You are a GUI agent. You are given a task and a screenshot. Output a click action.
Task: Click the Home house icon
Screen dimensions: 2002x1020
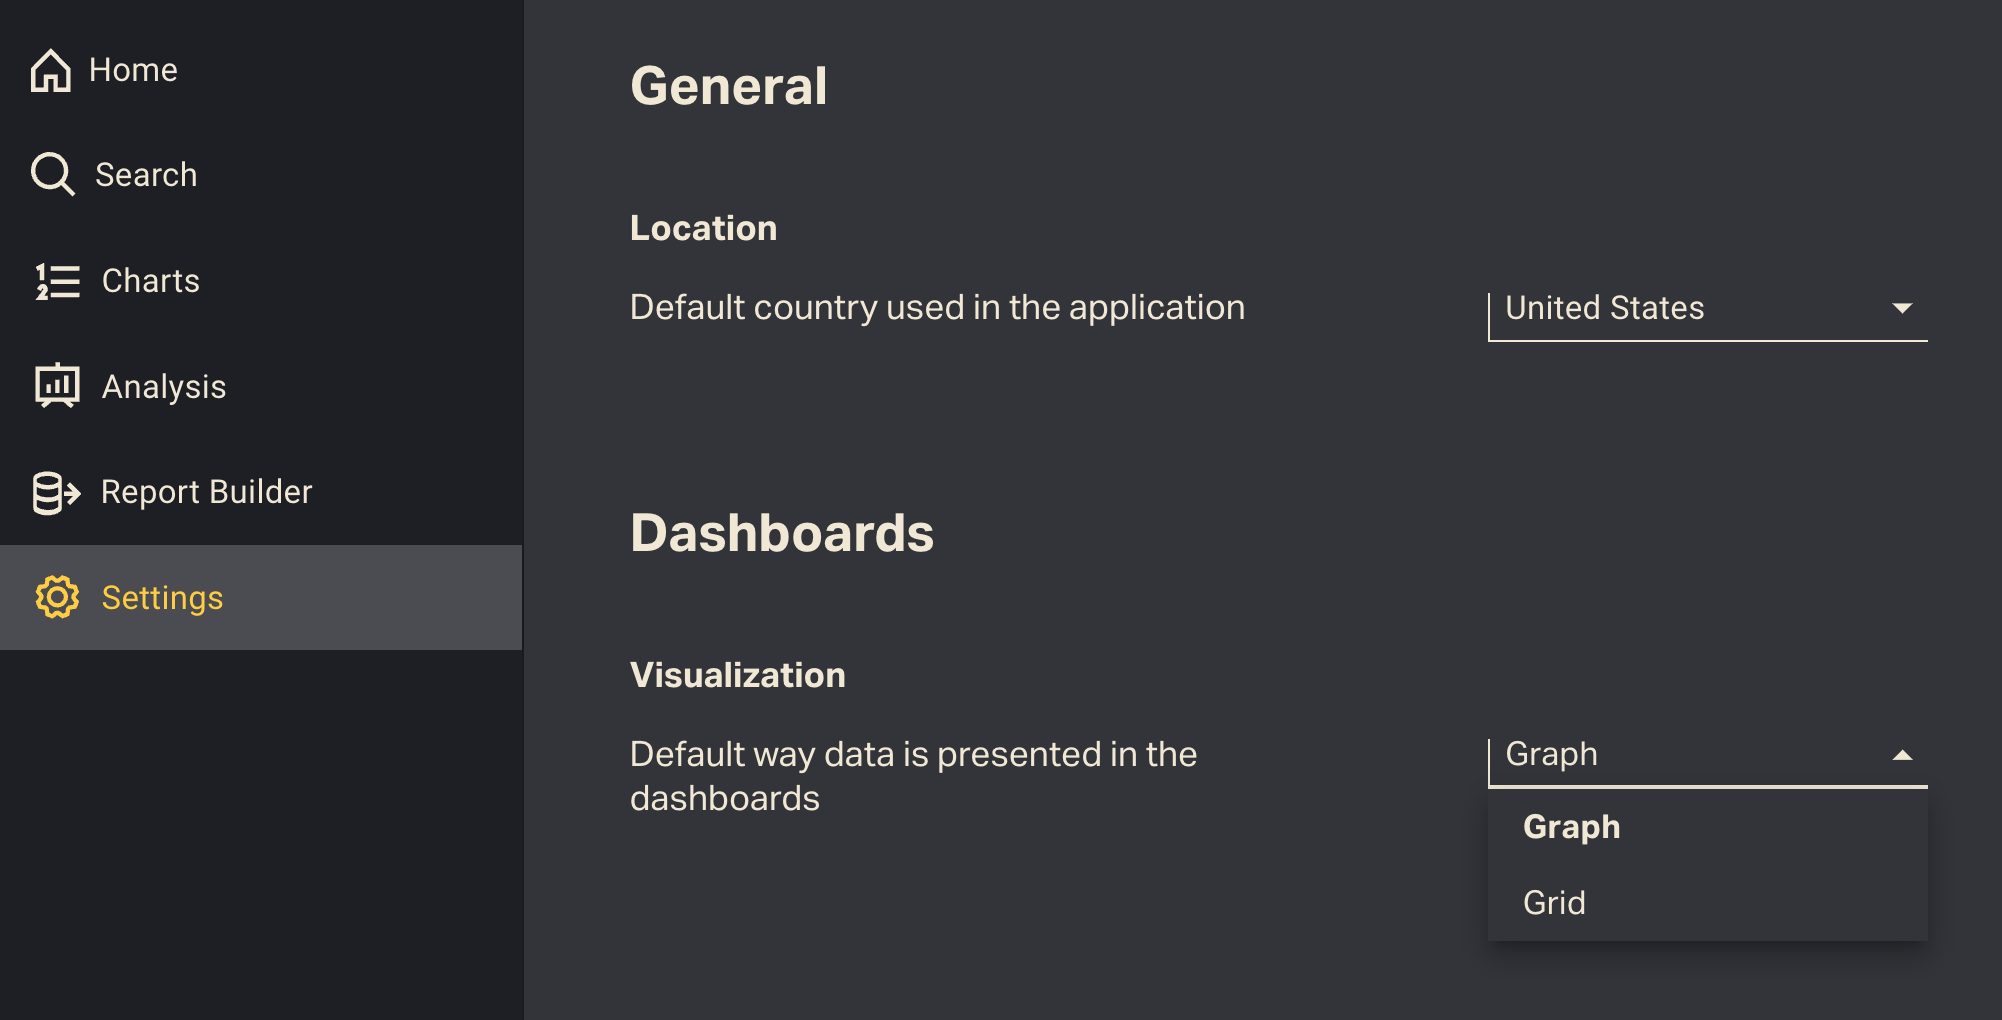51,70
